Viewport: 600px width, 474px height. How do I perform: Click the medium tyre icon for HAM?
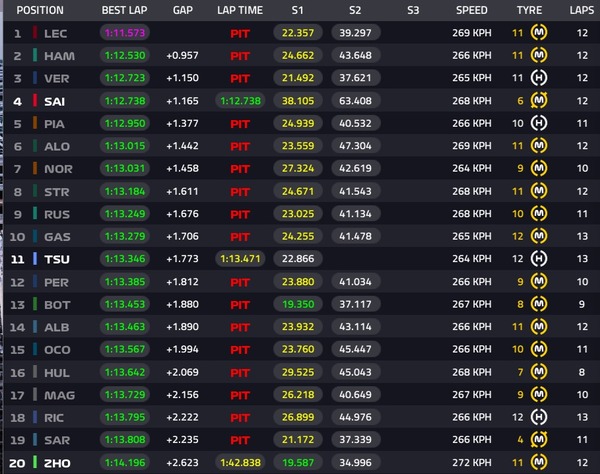pos(539,55)
